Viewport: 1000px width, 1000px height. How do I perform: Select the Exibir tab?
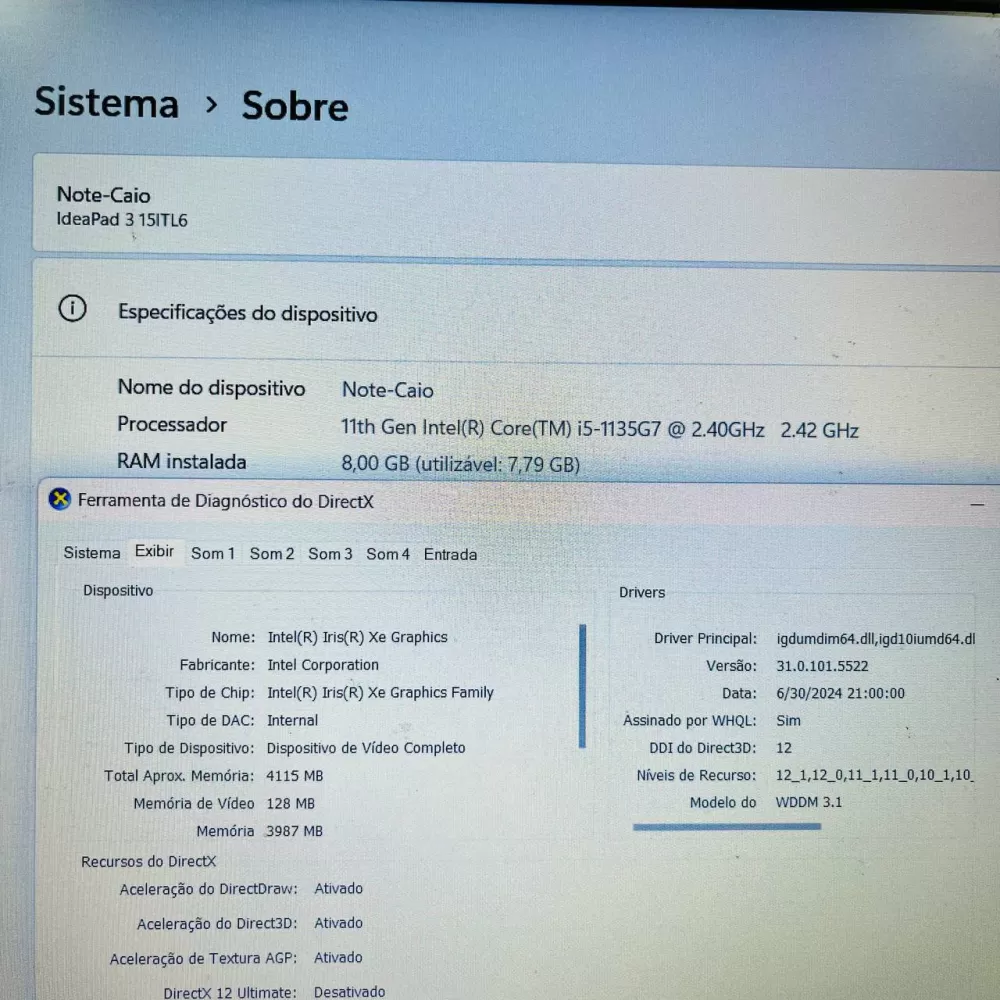point(154,551)
